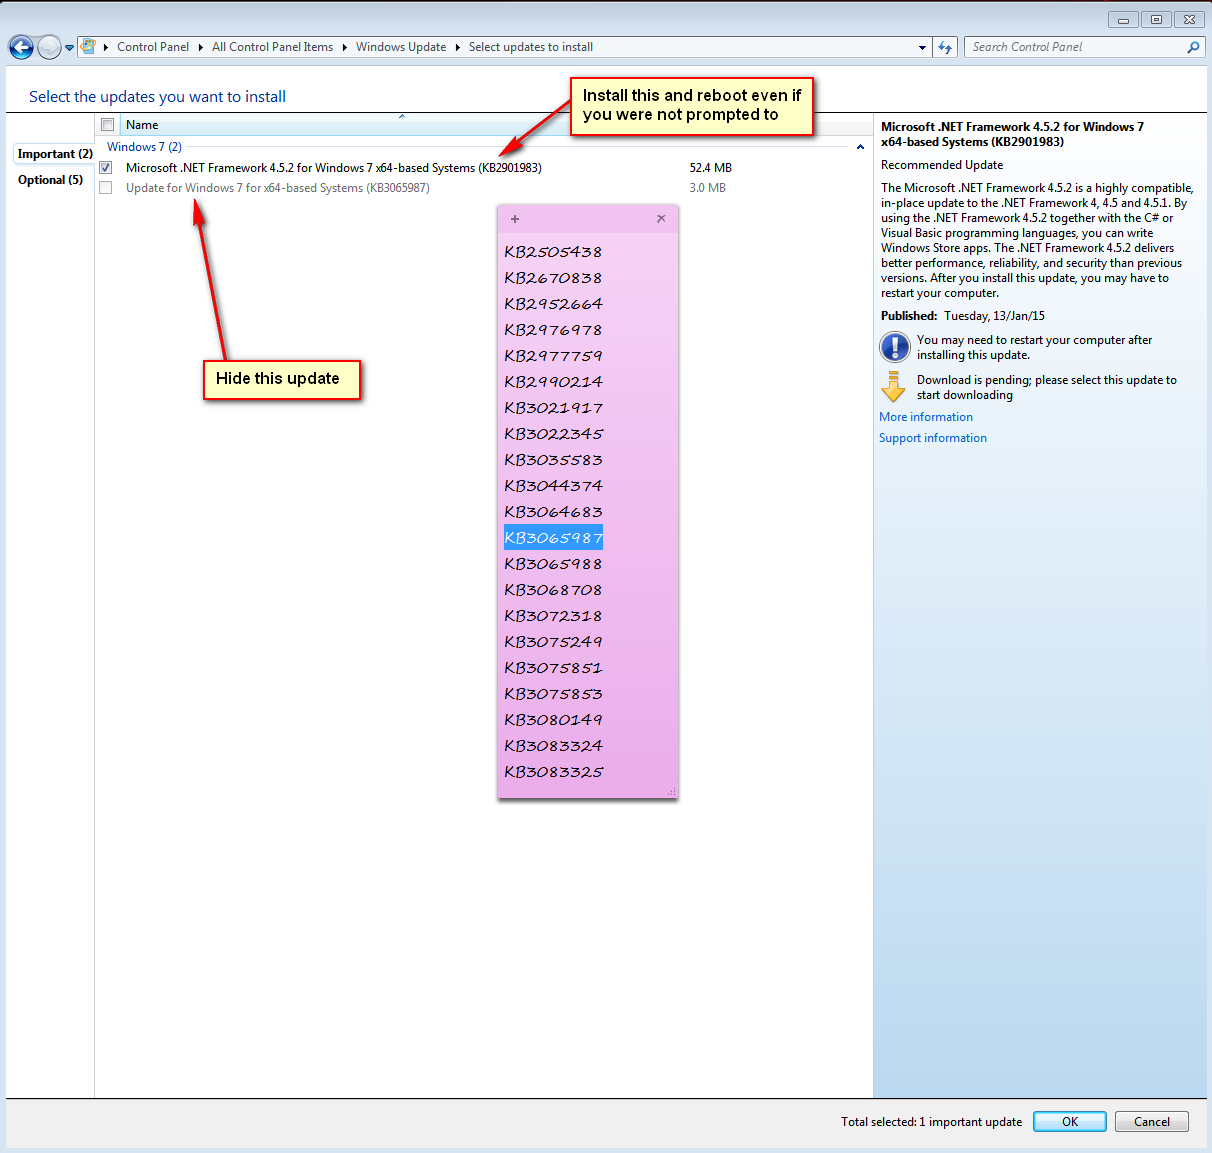Click KB3021917 in the sticky note
1212x1153 pixels.
click(553, 408)
